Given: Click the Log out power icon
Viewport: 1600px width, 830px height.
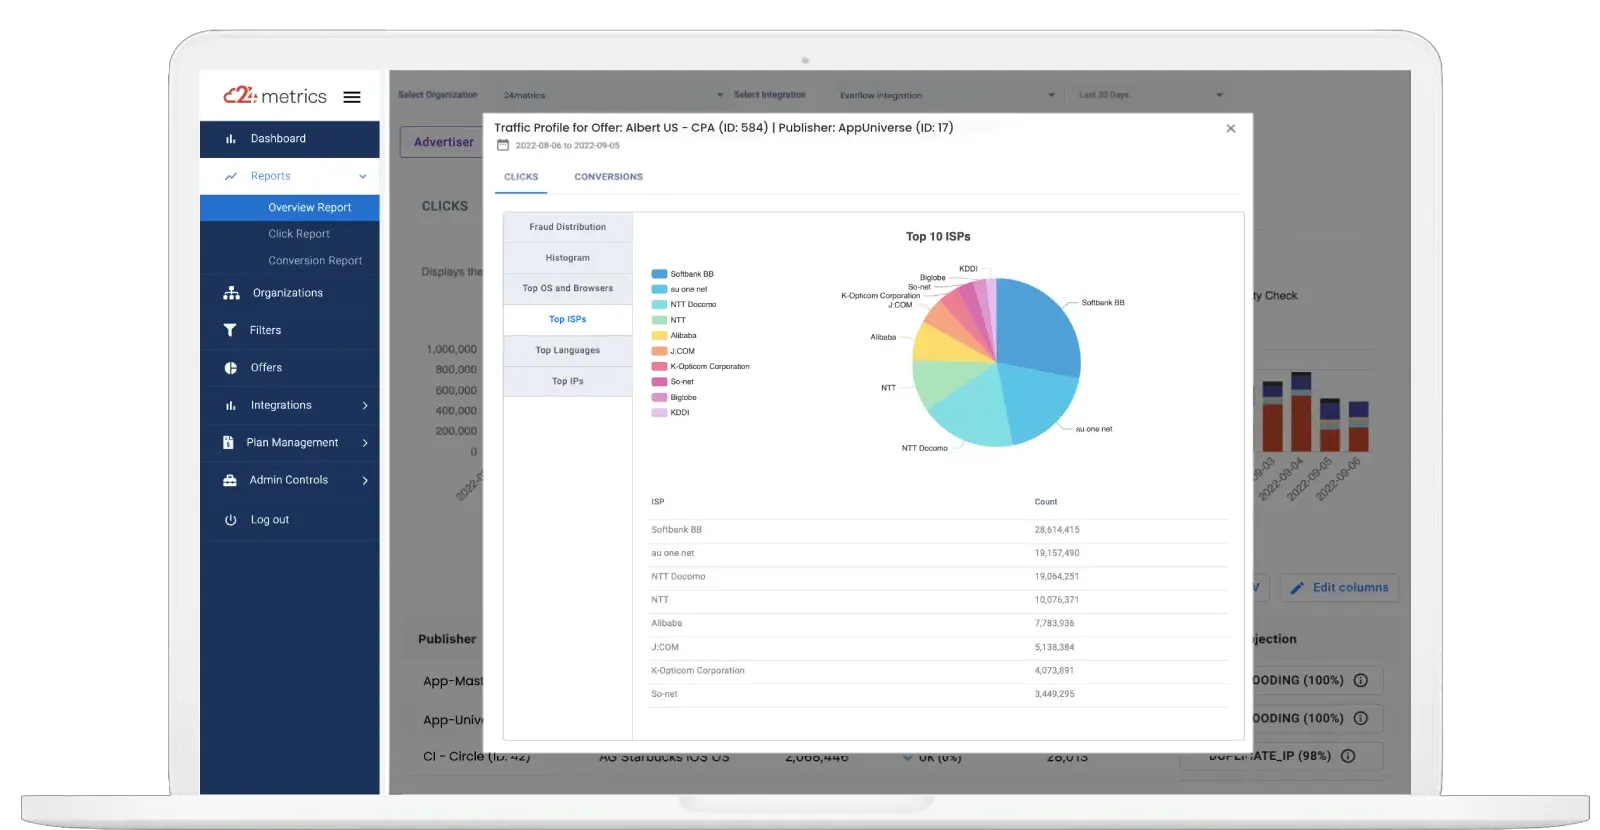Looking at the screenshot, I should tap(230, 520).
